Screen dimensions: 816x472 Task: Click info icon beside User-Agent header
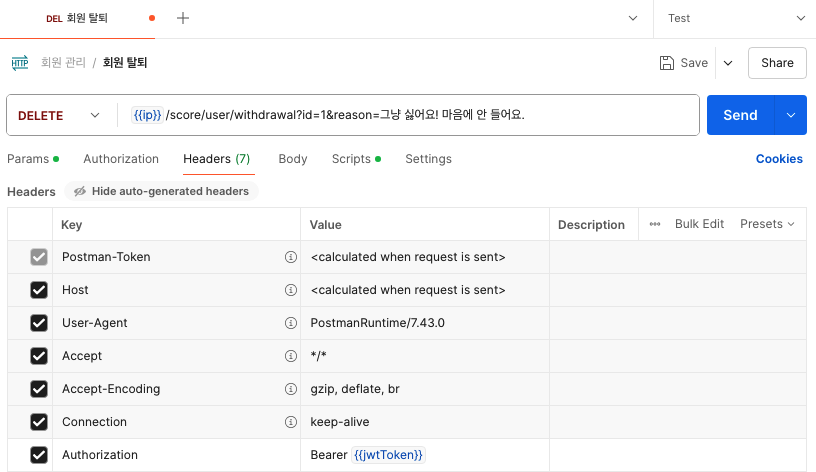pos(291,323)
